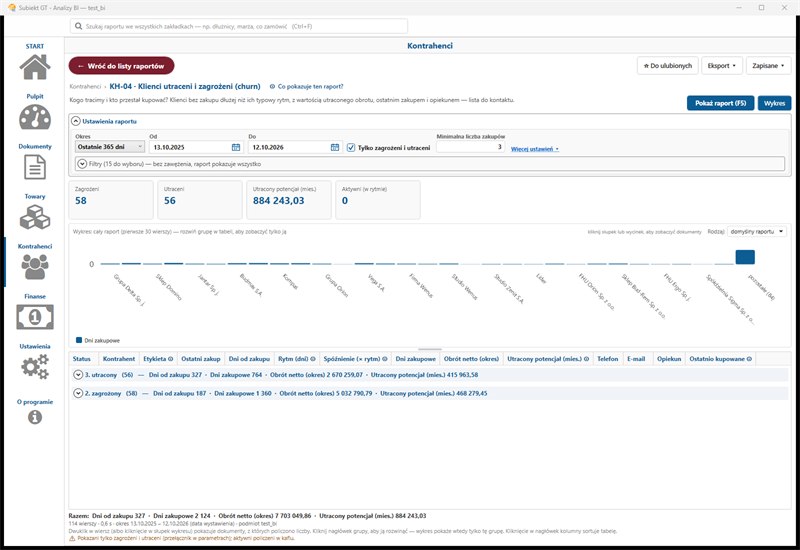Click info icon next to Spóźnienie column
The height and width of the screenshot is (550, 800).
[385, 359]
